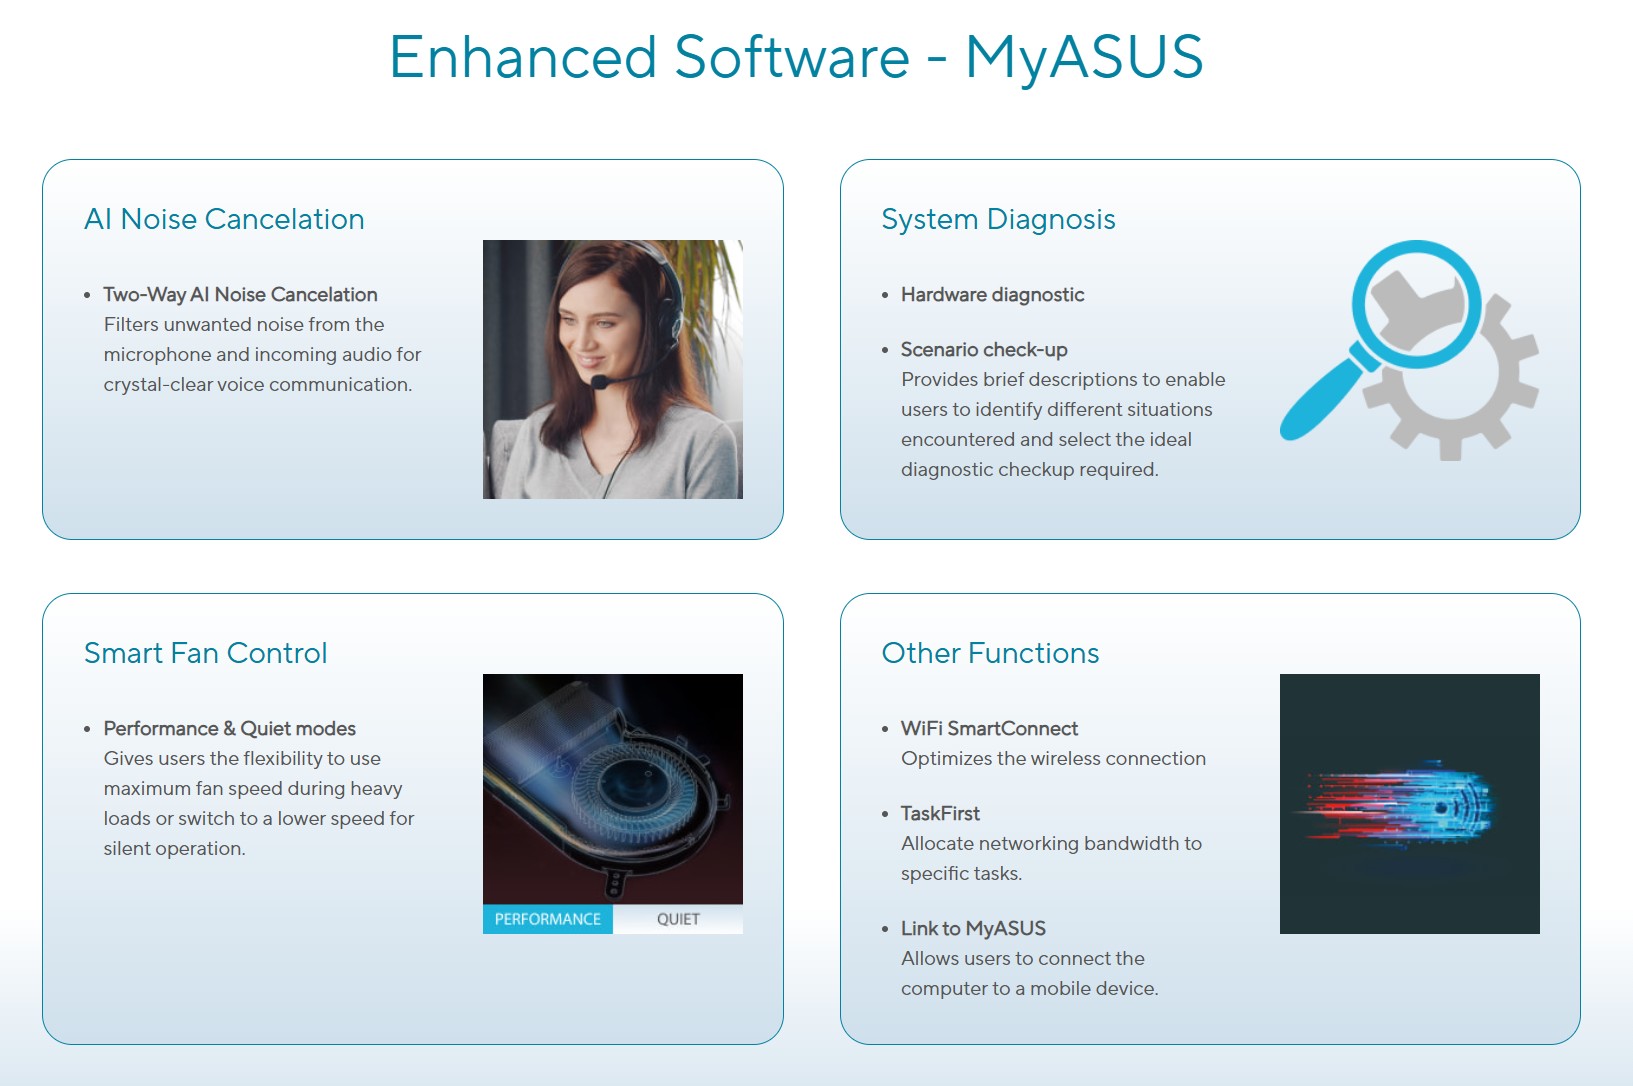The height and width of the screenshot is (1086, 1633).
Task: Click the 'Two-Way AI Noise Cancelation' bullet
Action: coord(240,295)
